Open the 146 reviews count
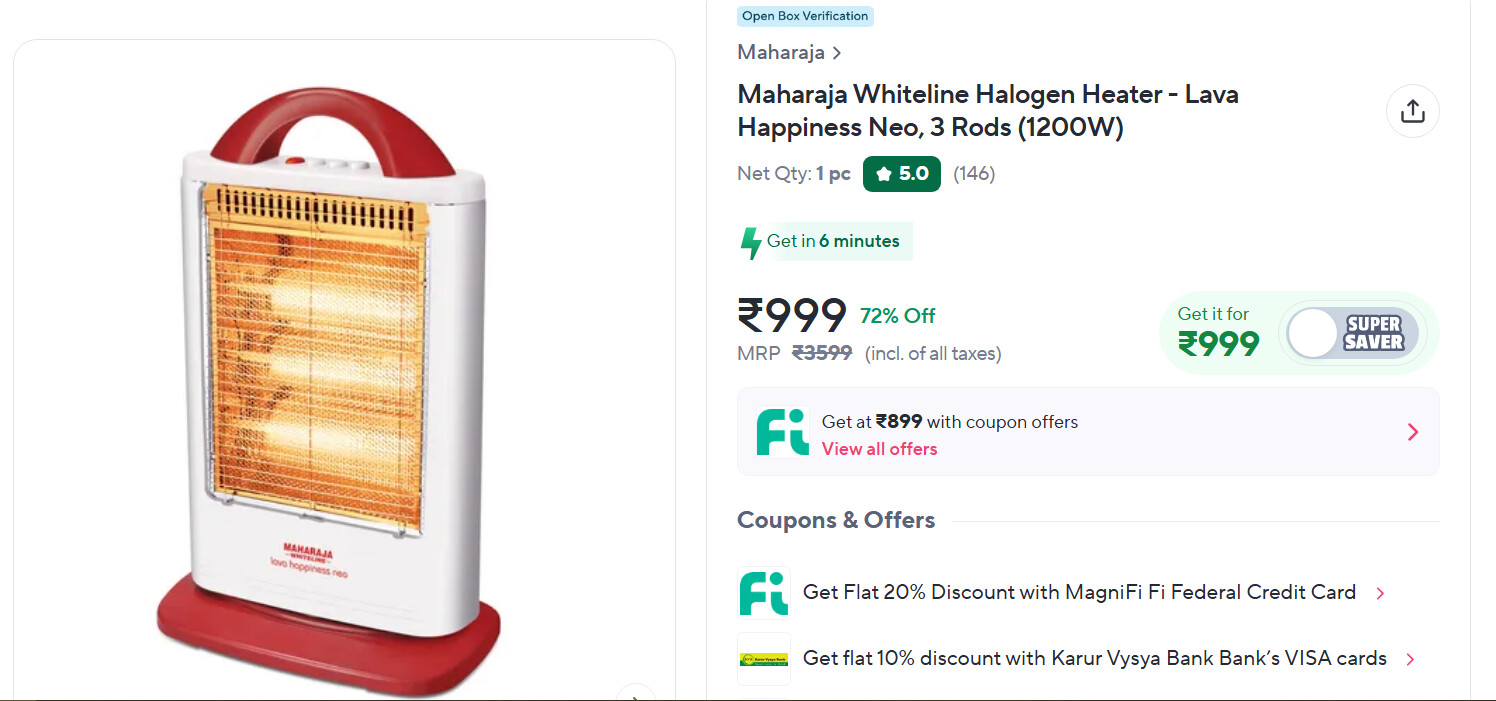This screenshot has height=701, width=1496. (x=973, y=174)
